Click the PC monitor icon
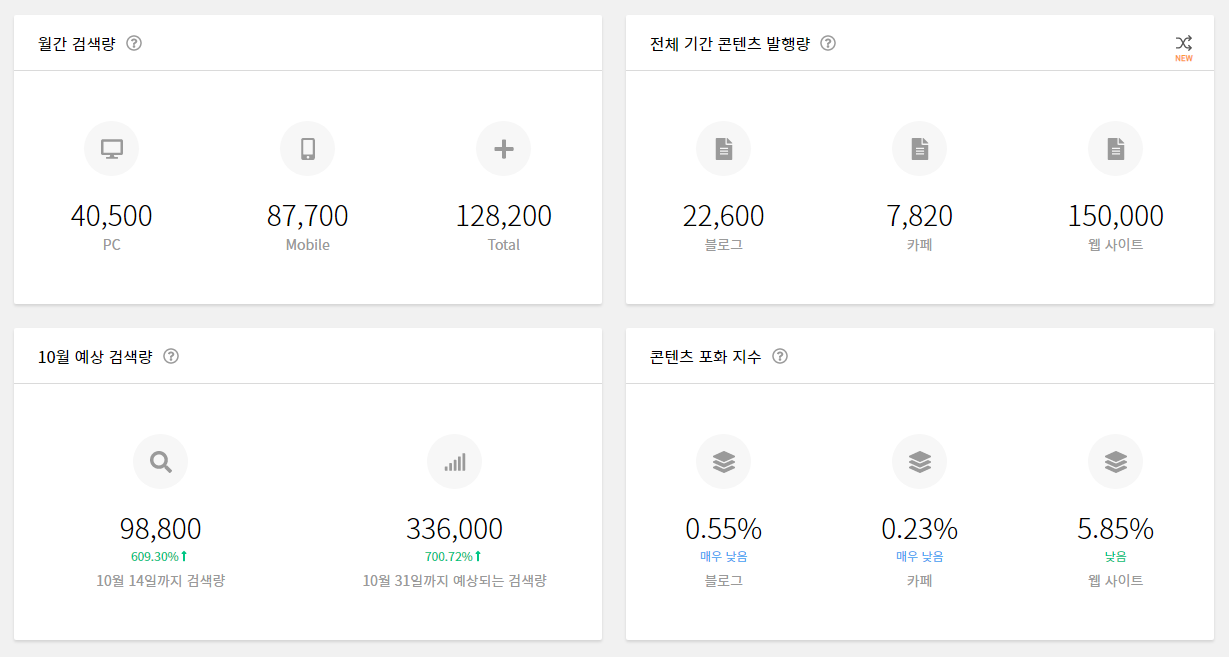The height and width of the screenshot is (657, 1229). [x=111, y=149]
